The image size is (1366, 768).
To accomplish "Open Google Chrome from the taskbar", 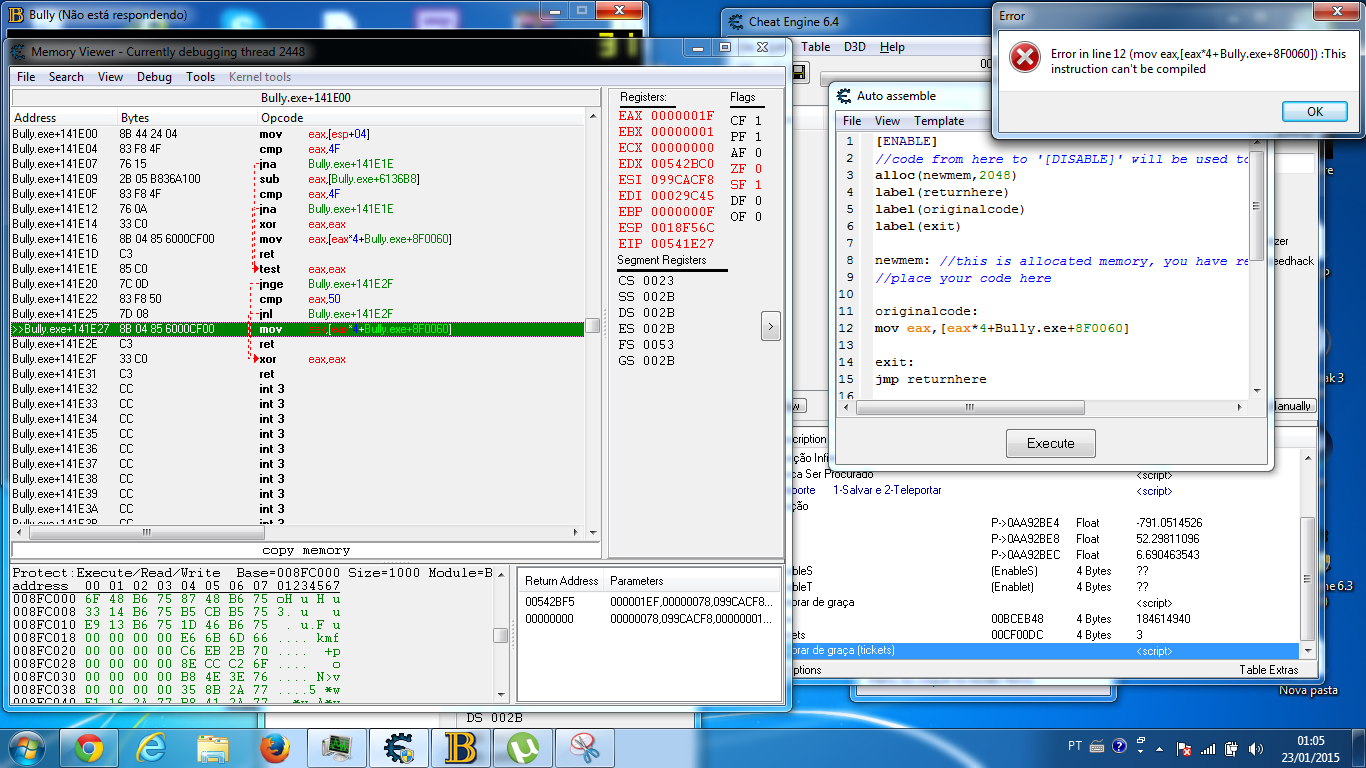I will pos(88,748).
